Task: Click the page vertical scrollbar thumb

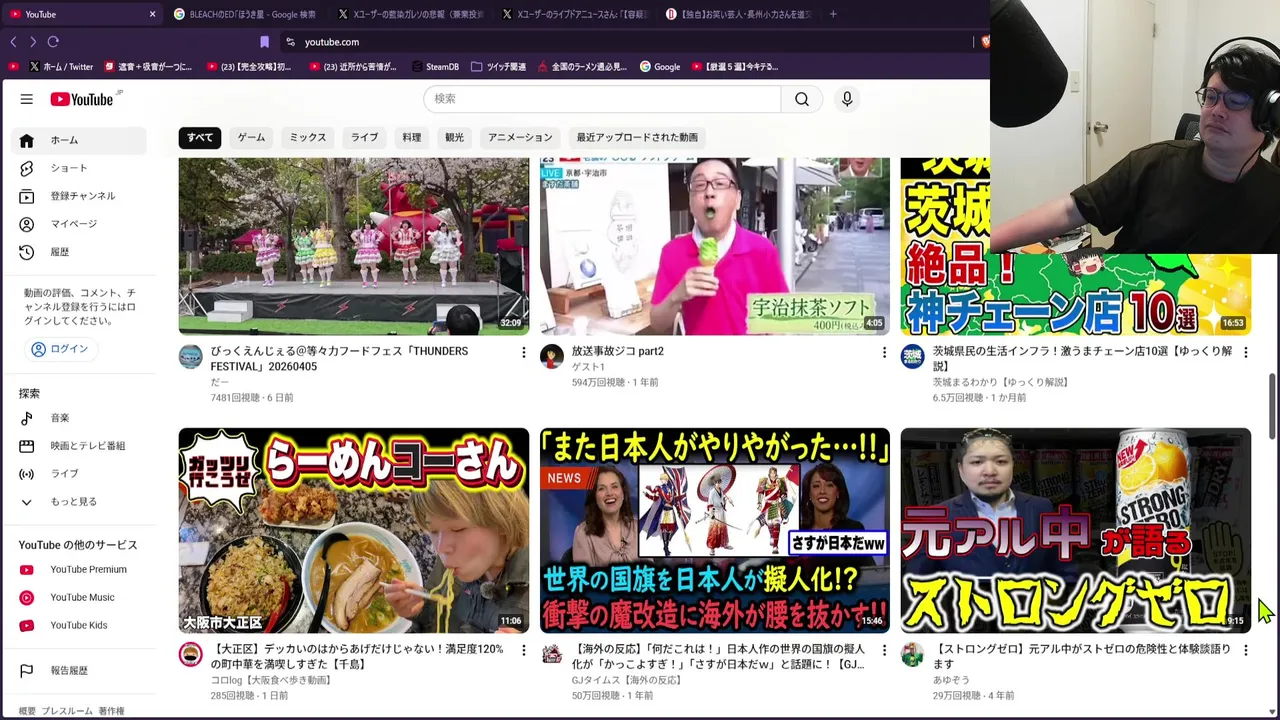Action: coord(1273,405)
